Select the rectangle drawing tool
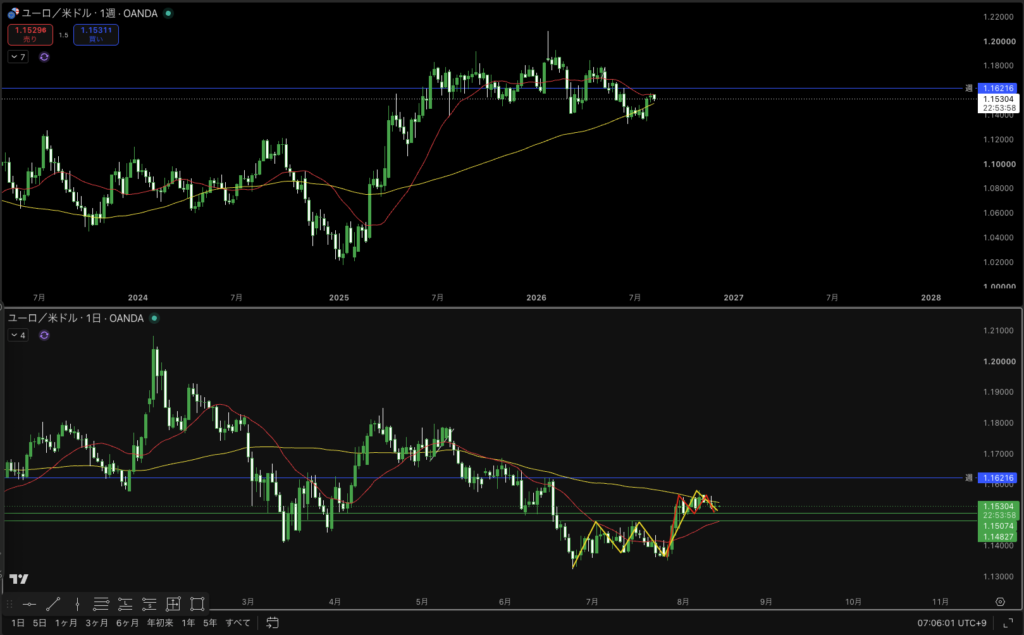This screenshot has height=635, width=1024. click(x=197, y=604)
